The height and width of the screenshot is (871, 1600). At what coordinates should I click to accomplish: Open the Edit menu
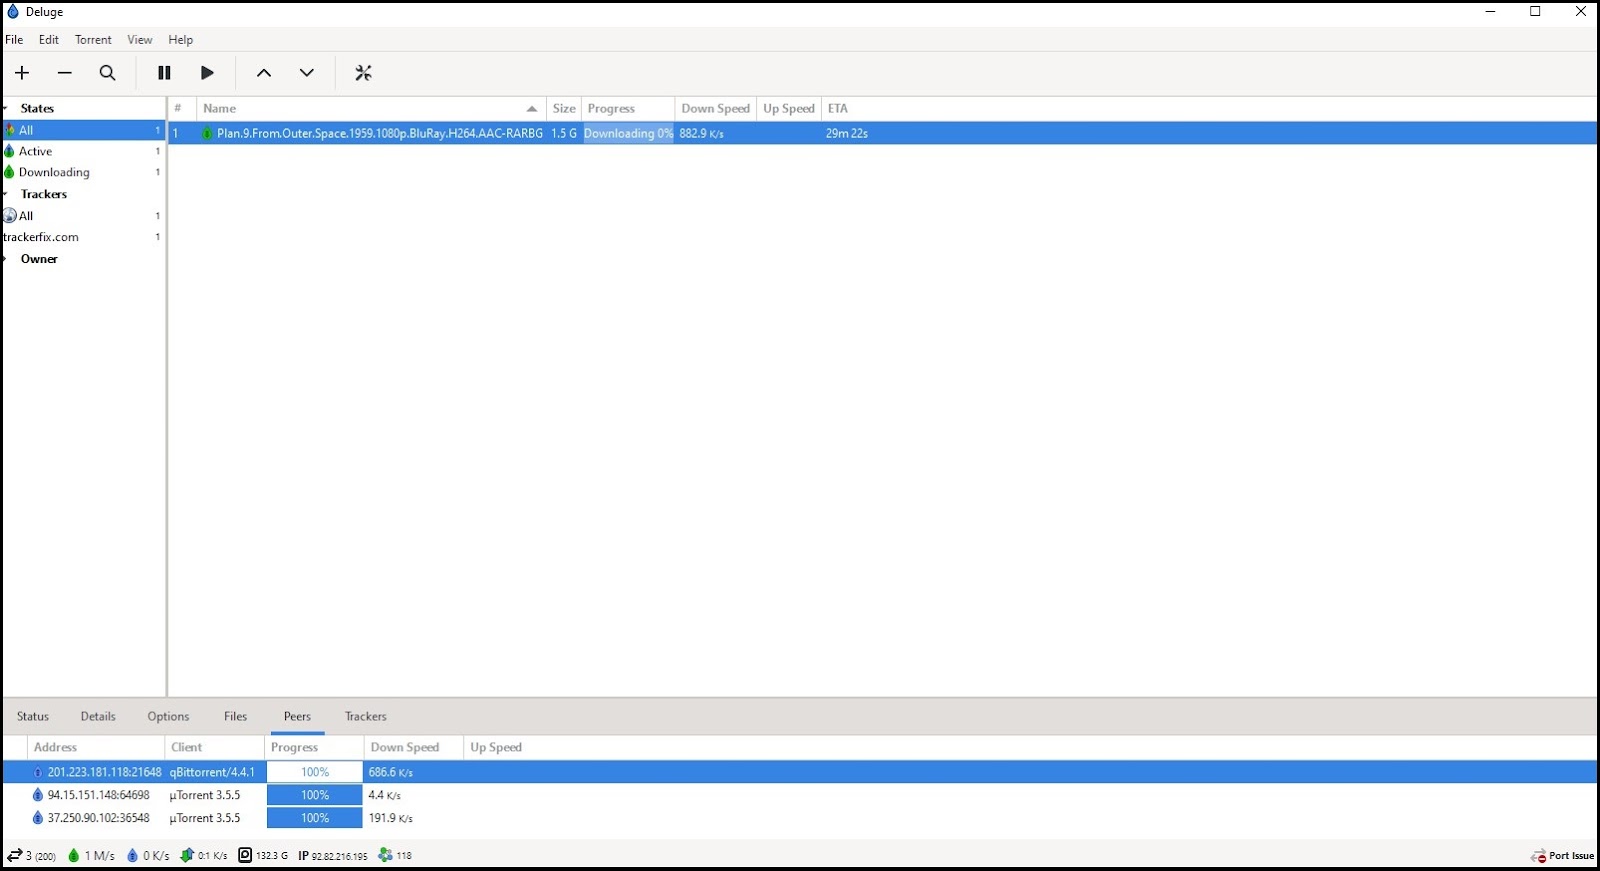tap(49, 40)
